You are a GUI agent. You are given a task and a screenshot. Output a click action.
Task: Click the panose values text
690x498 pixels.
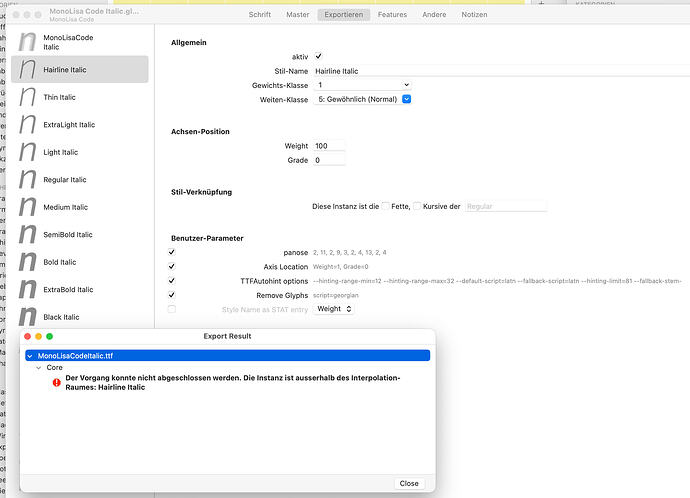350,253
